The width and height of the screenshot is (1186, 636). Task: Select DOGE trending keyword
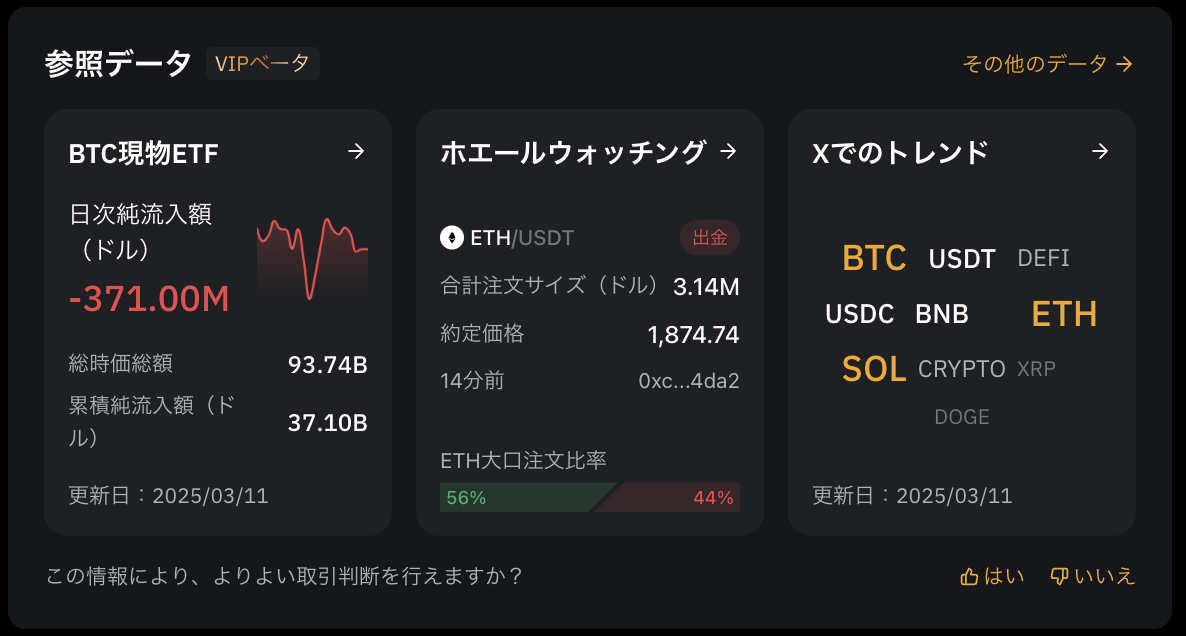[x=962, y=417]
